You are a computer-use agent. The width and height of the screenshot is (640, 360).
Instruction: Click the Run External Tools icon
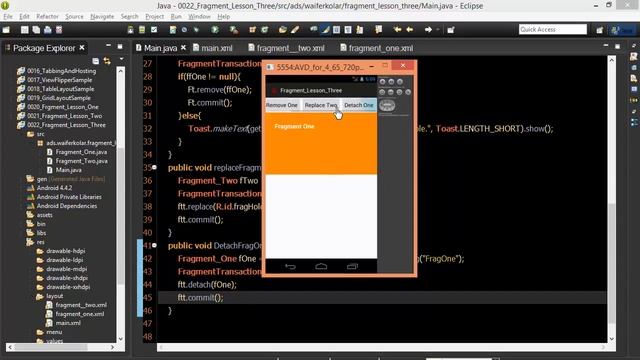(234, 30)
